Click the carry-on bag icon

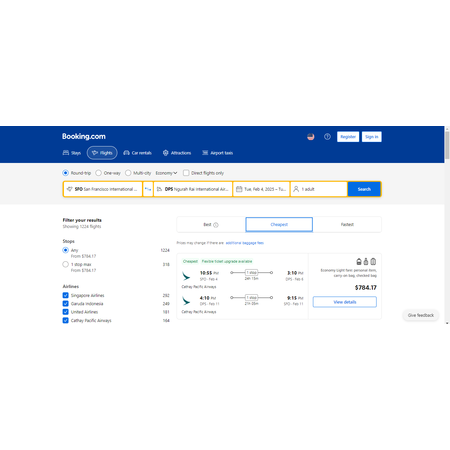click(366, 262)
